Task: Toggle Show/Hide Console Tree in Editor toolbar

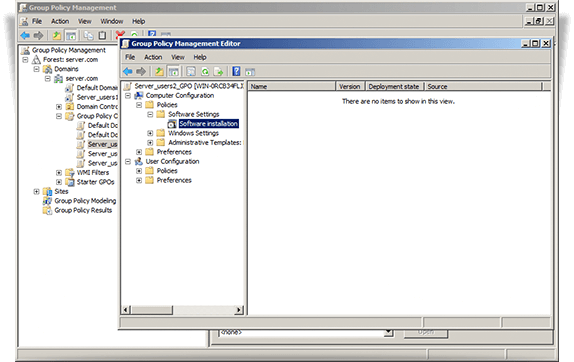Action: pyautogui.click(x=174, y=71)
